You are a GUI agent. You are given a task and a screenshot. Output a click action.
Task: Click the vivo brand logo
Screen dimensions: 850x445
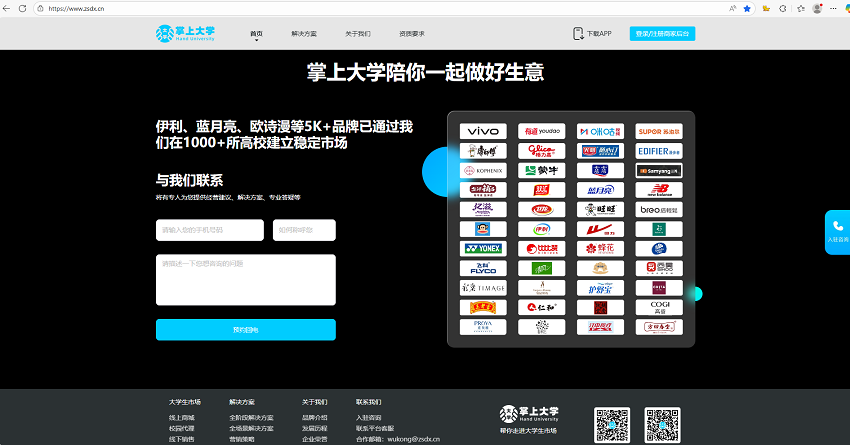(483, 131)
